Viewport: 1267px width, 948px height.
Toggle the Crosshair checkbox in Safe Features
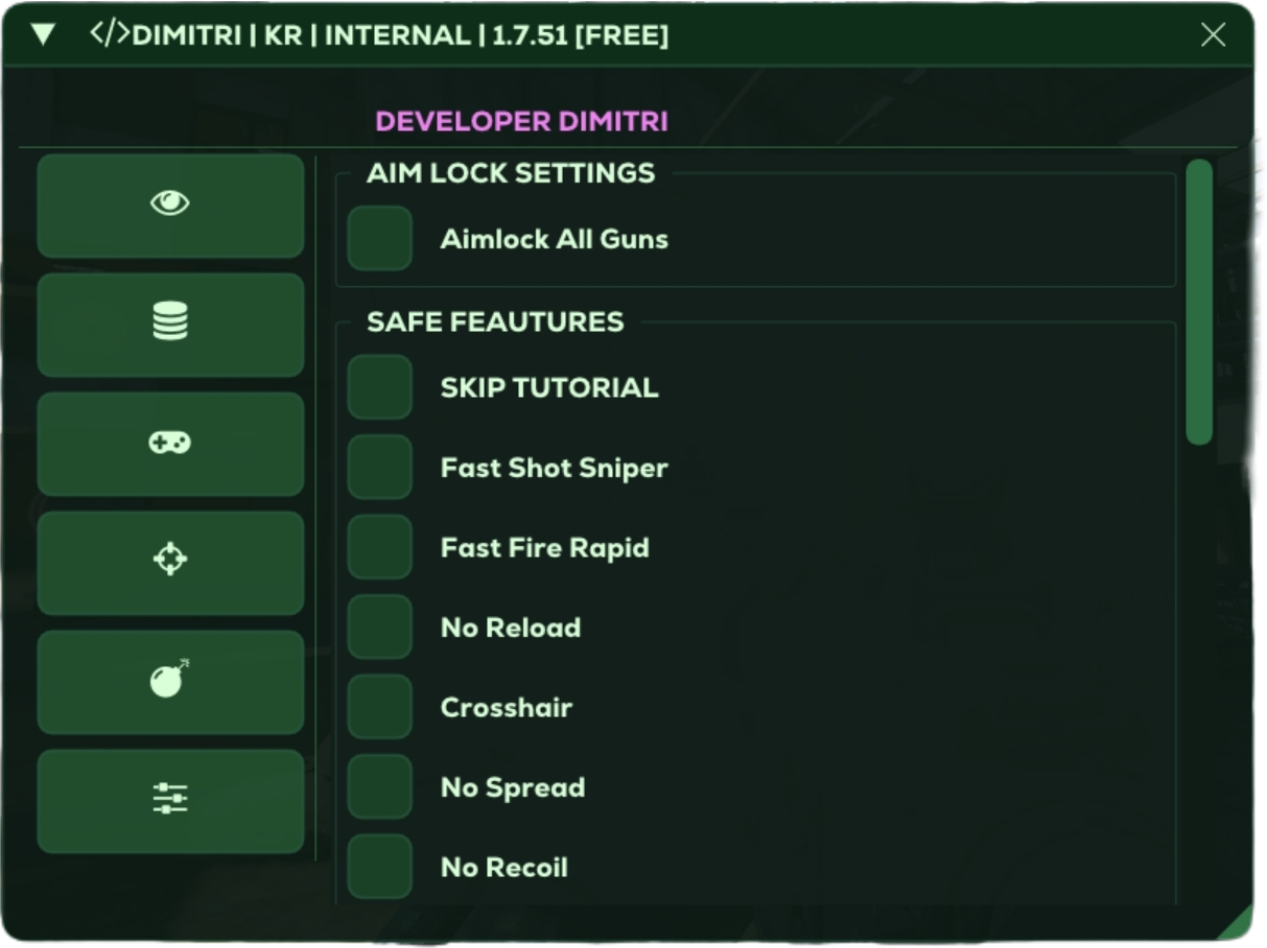[x=380, y=707]
